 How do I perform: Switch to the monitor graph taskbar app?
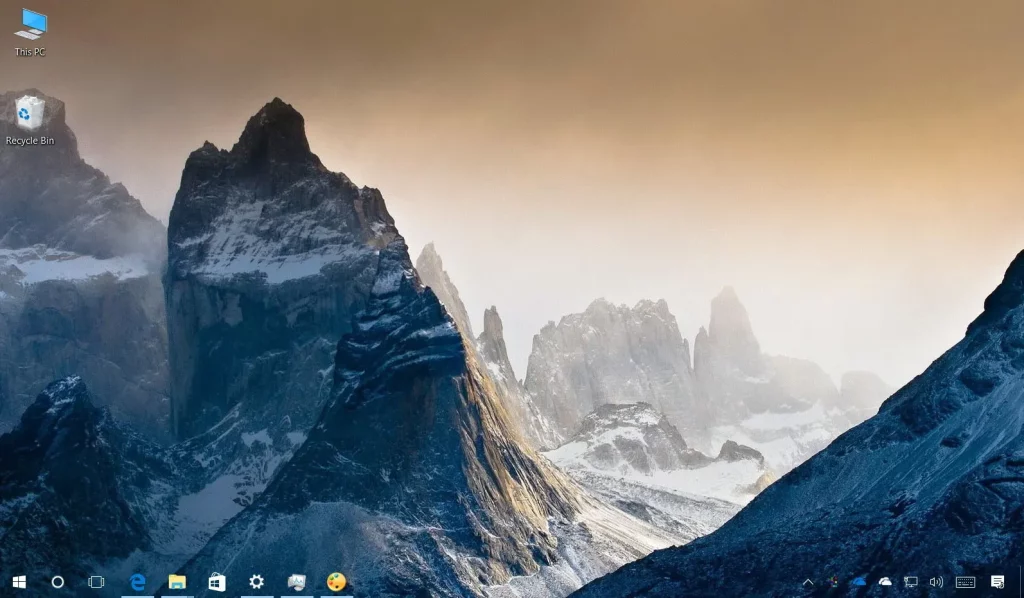click(296, 582)
